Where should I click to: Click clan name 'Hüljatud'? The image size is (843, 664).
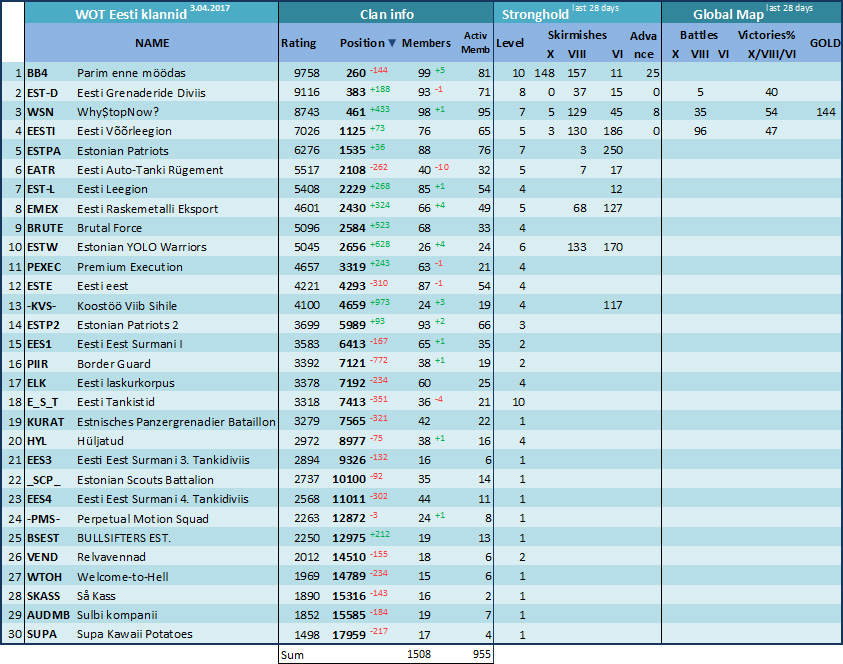[100, 441]
